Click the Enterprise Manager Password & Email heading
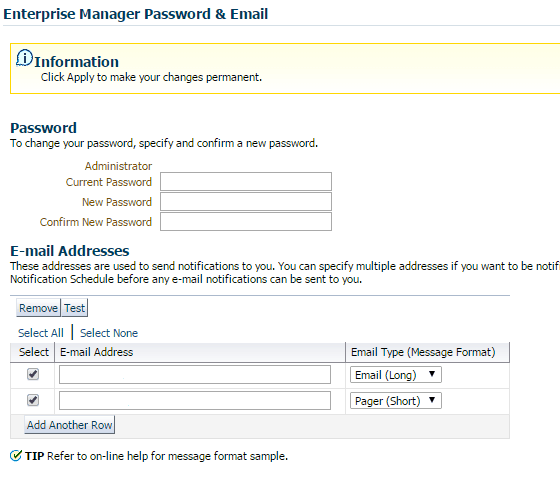560x480 pixels. point(136,14)
